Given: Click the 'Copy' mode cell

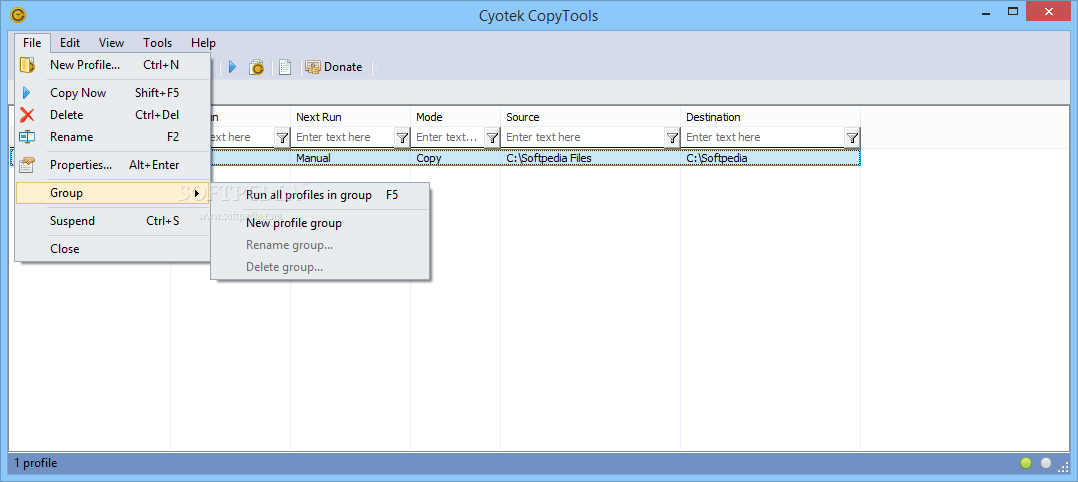Looking at the screenshot, I should point(456,158).
